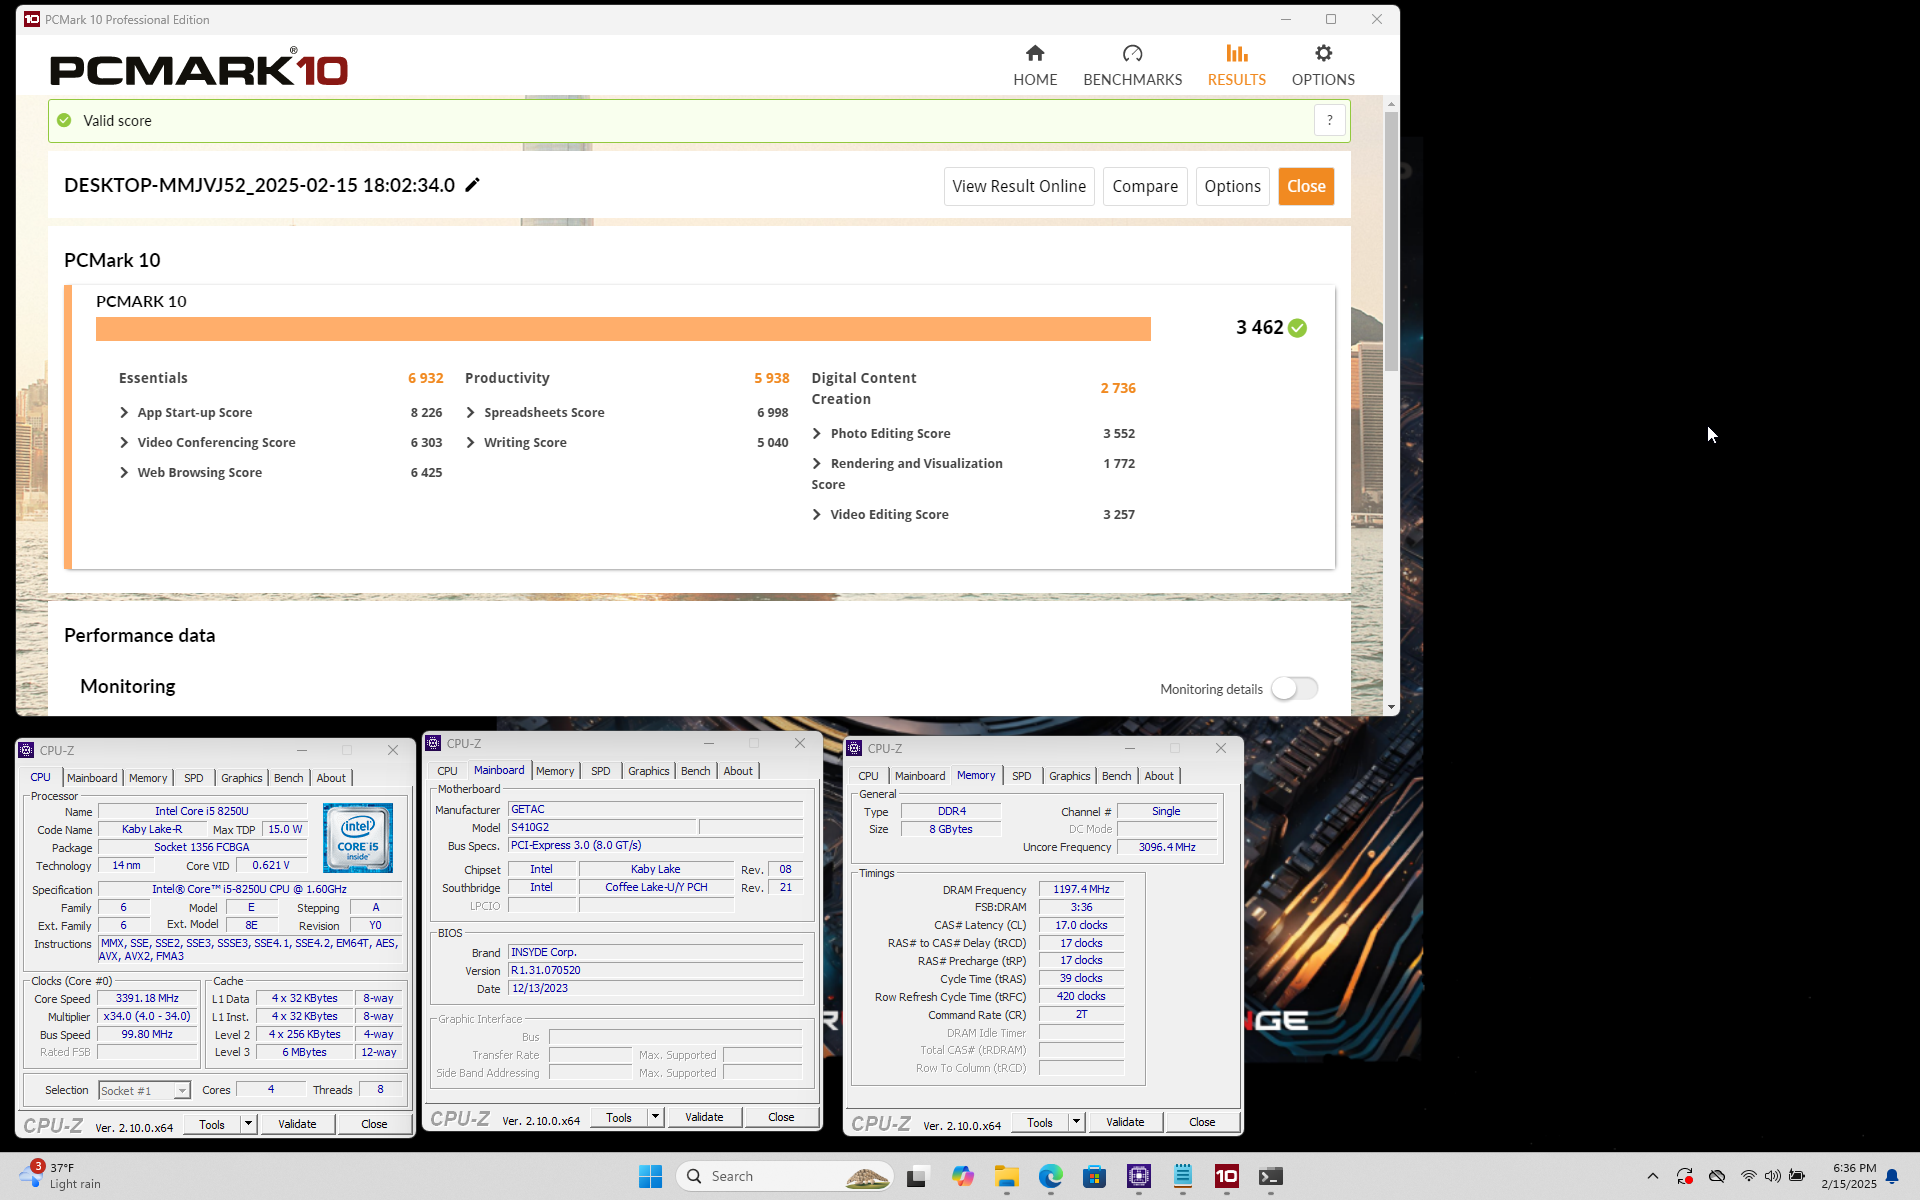This screenshot has width=1920, height=1200.
Task: Click the taskbar clock showing 6:36 PM
Action: coord(1848,1176)
